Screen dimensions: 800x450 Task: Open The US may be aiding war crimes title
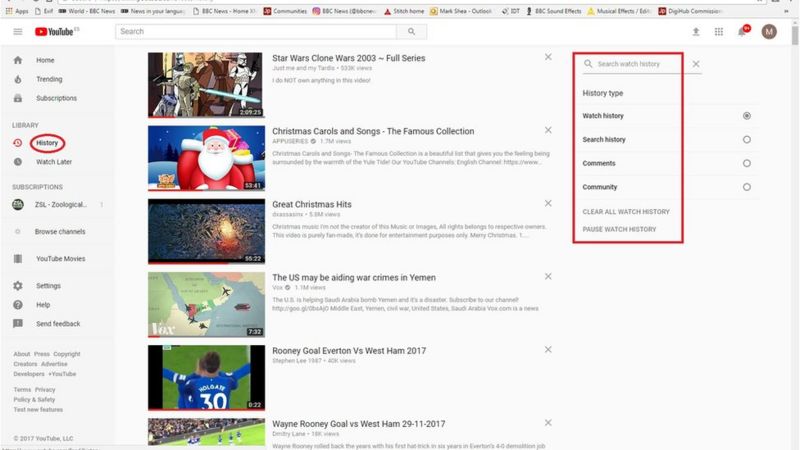pyautogui.click(x=354, y=278)
